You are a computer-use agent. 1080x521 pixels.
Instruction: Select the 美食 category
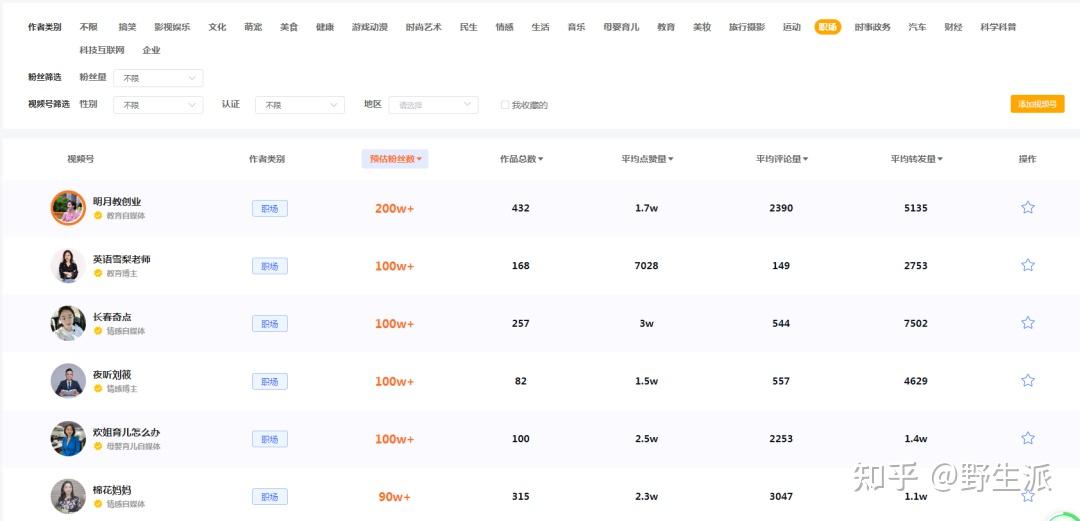pos(289,28)
